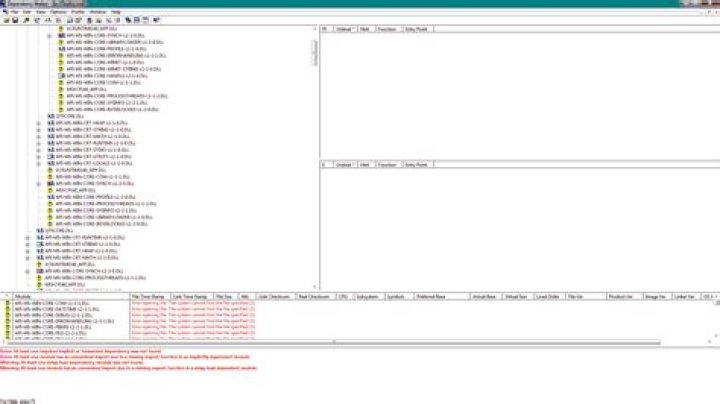Click the Save toolbar icon
Viewport: 720px width, 404px height.
[15, 21]
